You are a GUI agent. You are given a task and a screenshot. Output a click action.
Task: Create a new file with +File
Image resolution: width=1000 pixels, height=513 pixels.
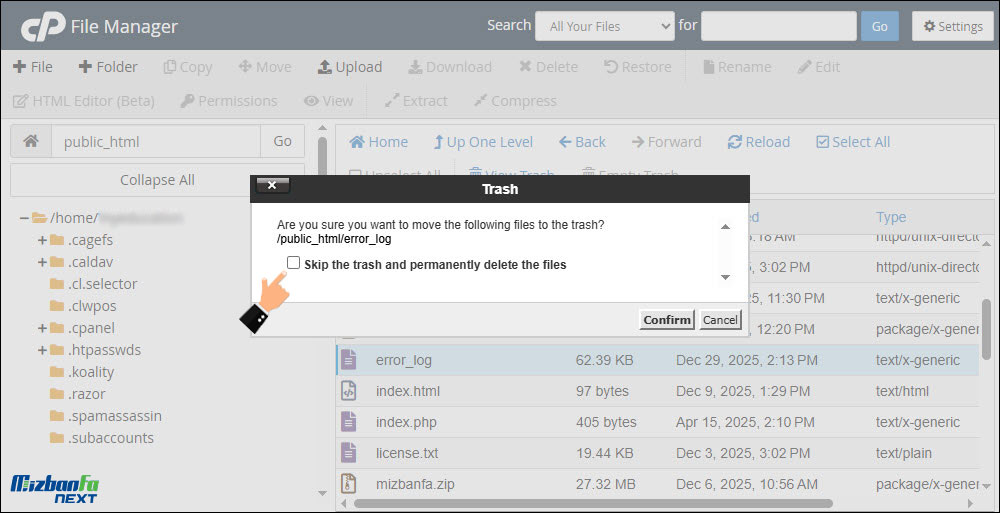pos(32,67)
